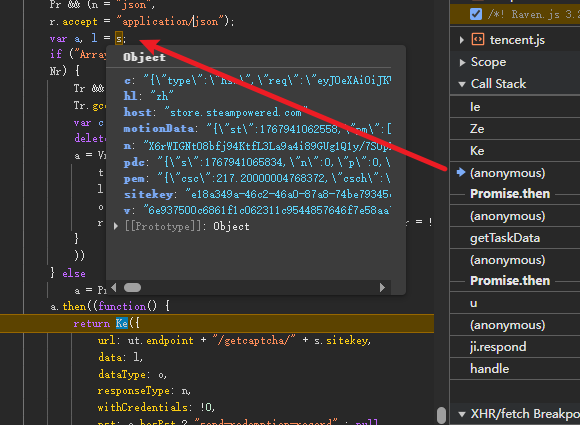Image resolution: width=580 pixels, height=425 pixels.
Task: Collapse the Call Stack section
Action: point(462,84)
